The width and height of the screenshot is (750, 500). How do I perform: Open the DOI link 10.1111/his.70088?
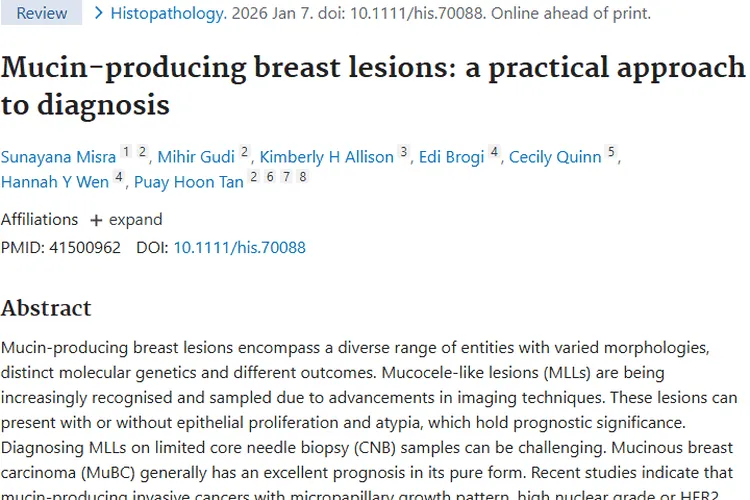coord(239,247)
